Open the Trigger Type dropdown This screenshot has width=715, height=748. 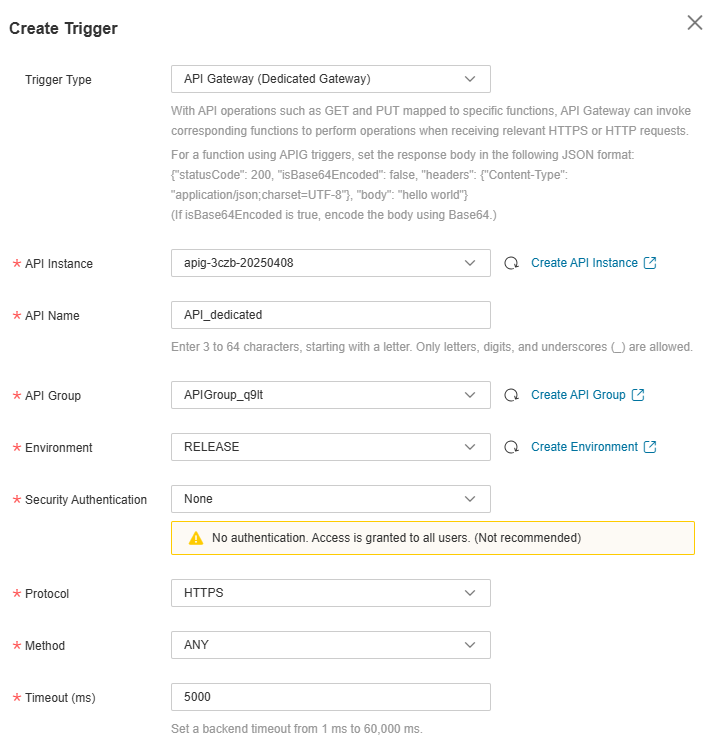coord(330,79)
